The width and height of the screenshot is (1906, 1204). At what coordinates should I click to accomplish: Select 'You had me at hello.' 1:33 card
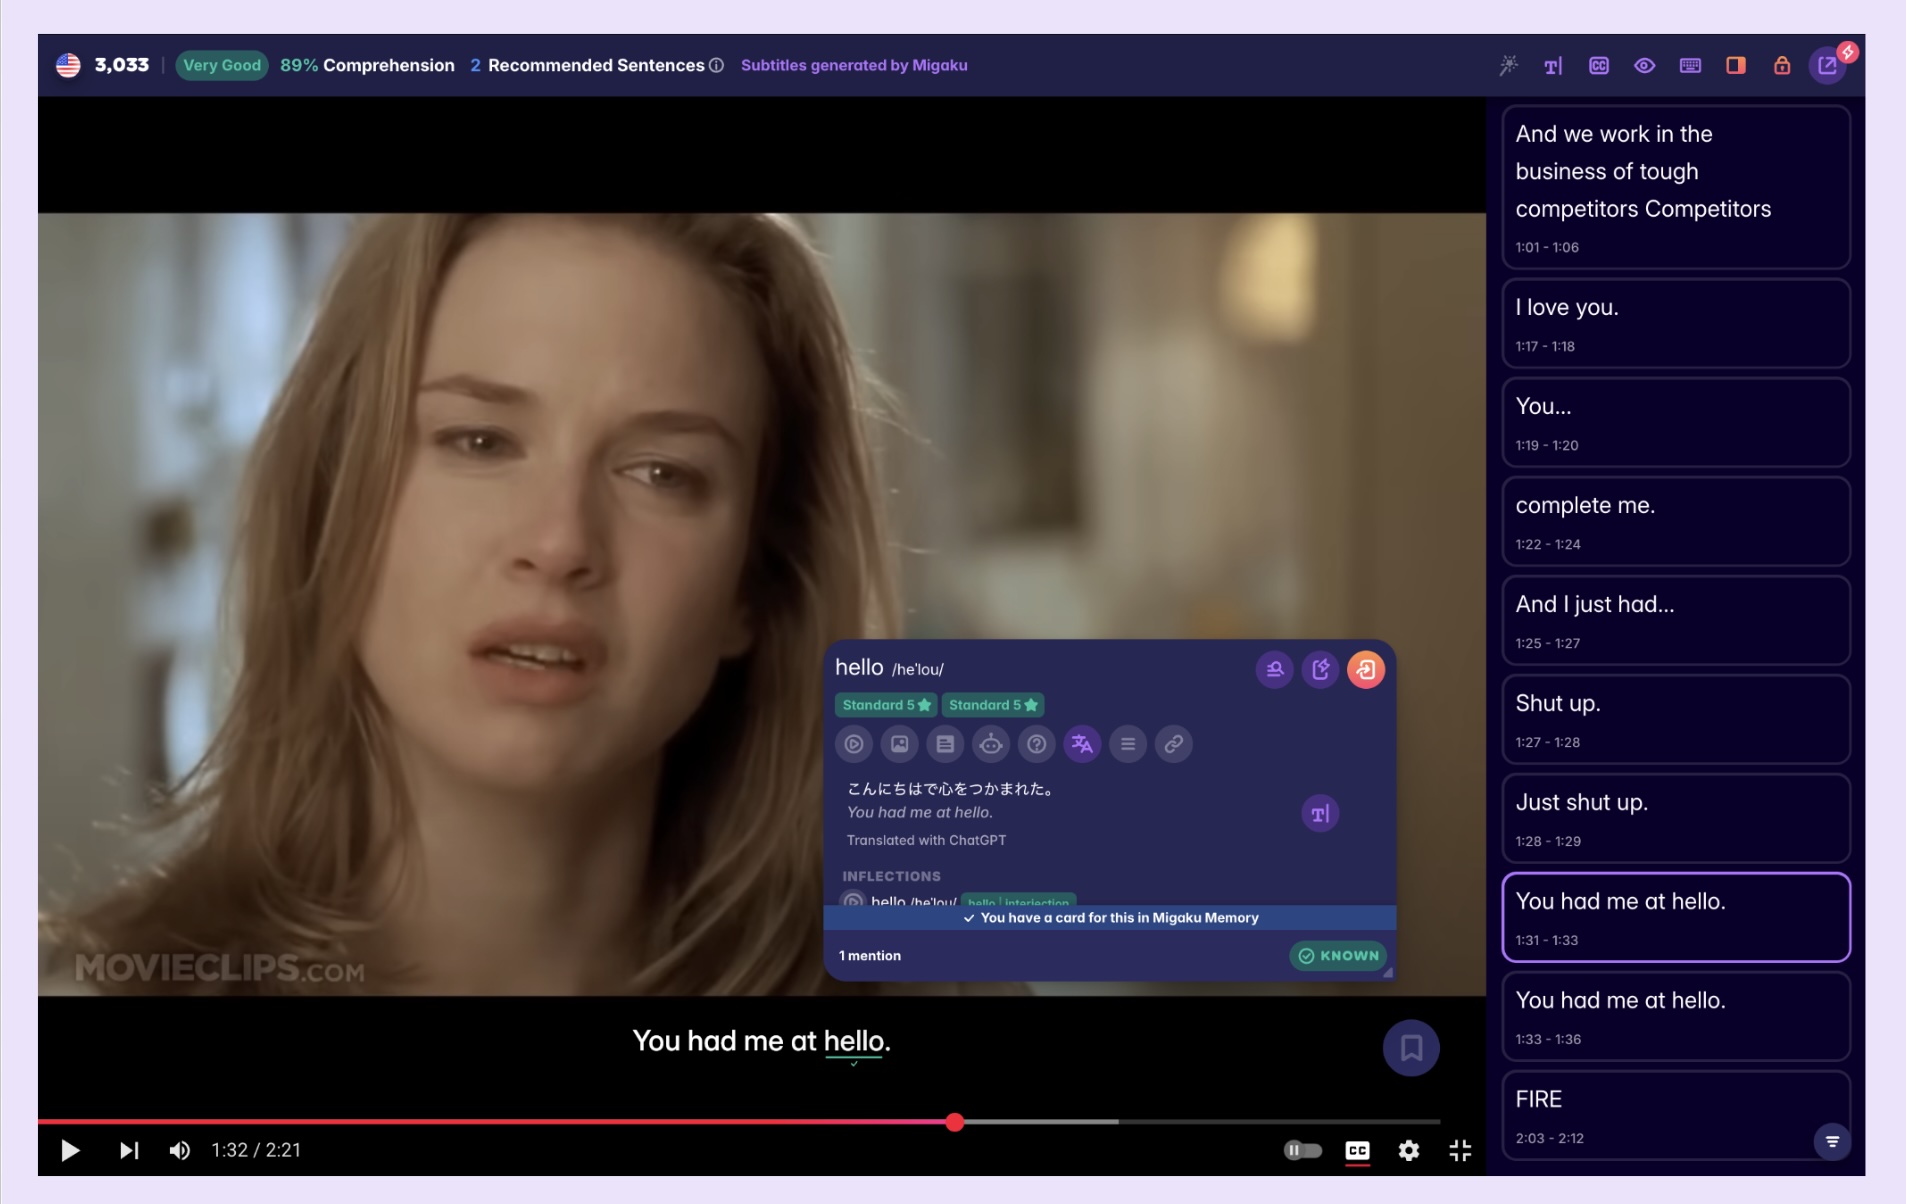click(x=1676, y=1016)
